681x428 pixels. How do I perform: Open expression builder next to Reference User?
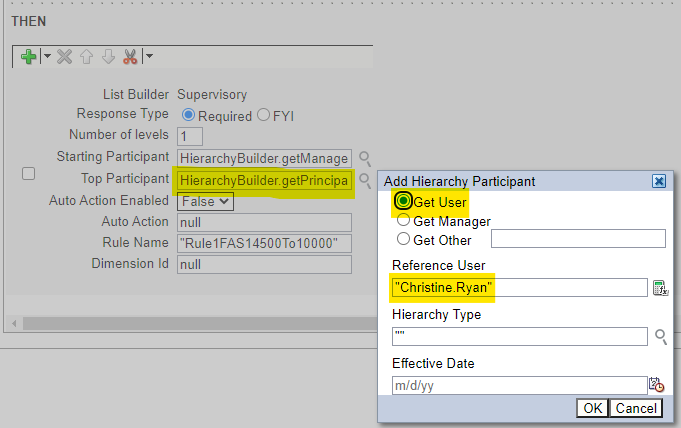pos(659,288)
